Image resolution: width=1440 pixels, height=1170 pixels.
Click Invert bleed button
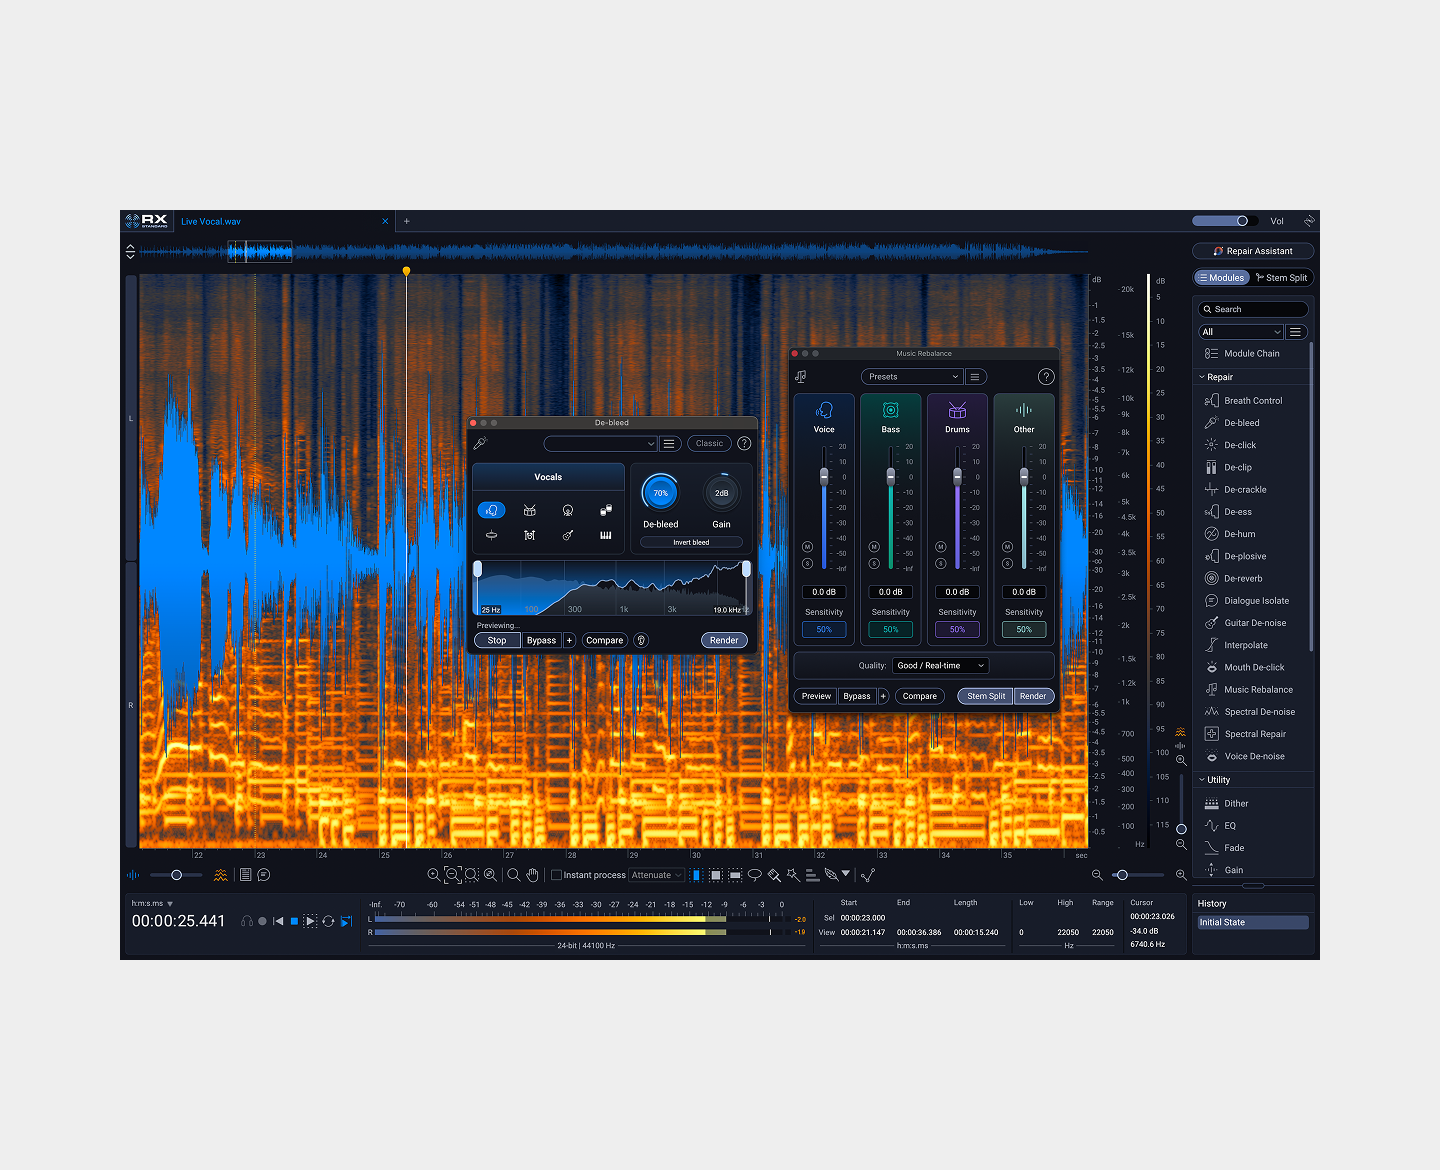[x=691, y=542]
